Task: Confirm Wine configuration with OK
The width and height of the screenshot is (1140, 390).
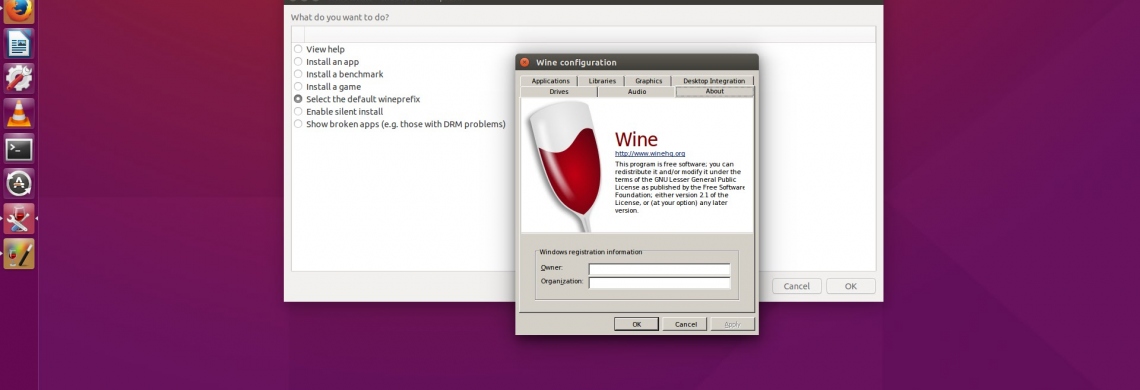Action: (x=636, y=325)
